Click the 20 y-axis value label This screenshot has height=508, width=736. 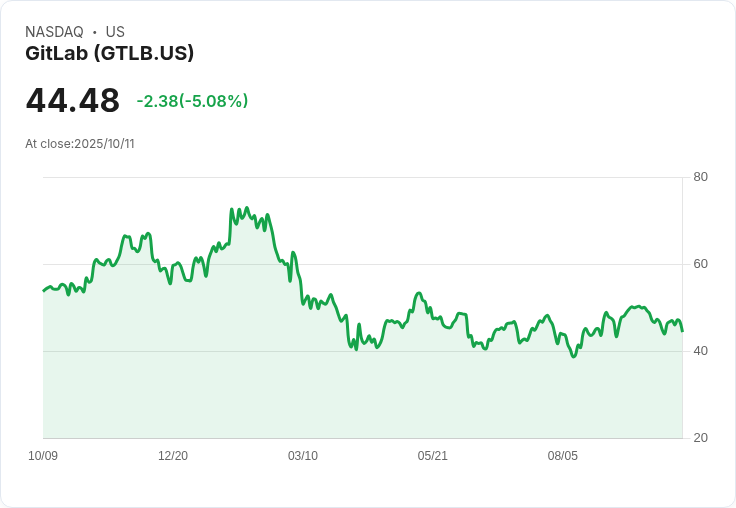tap(700, 438)
